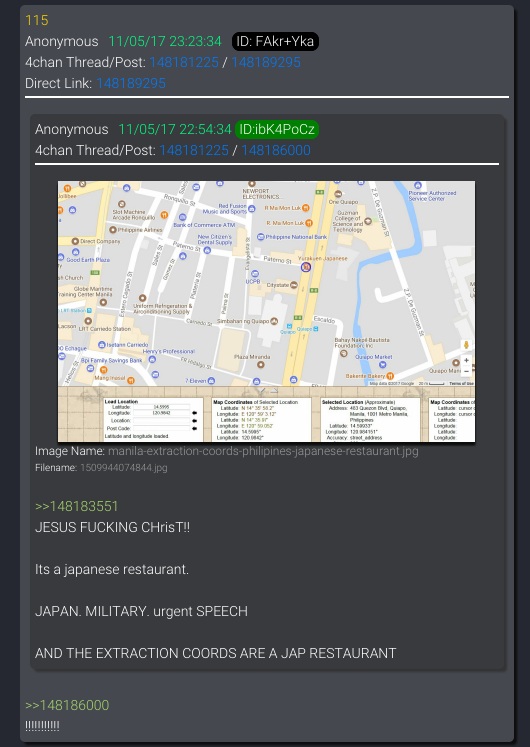Screen dimensions: 530x747
Task: Open the embedded map image thumbnail
Action: 266,312
